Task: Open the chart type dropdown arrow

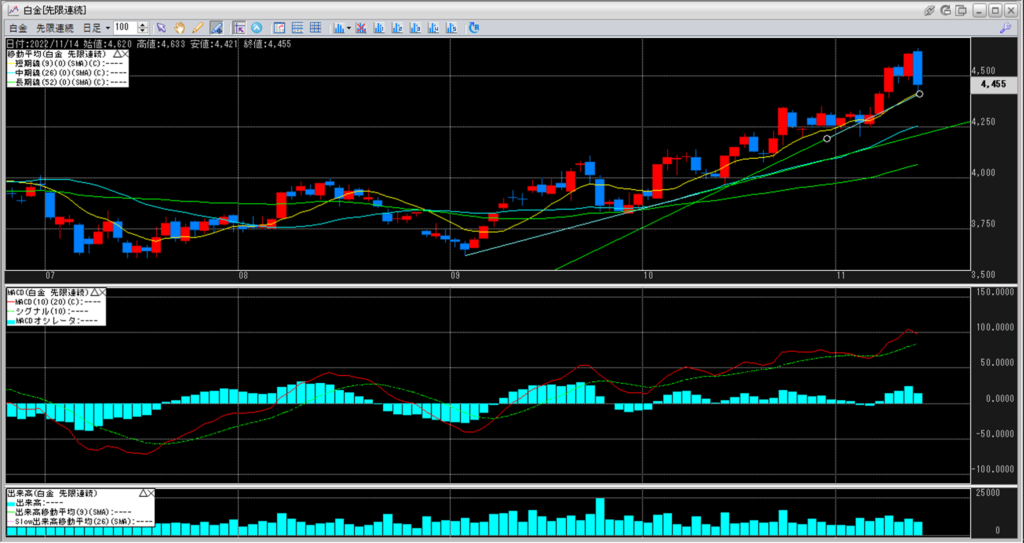Action: (x=348, y=27)
